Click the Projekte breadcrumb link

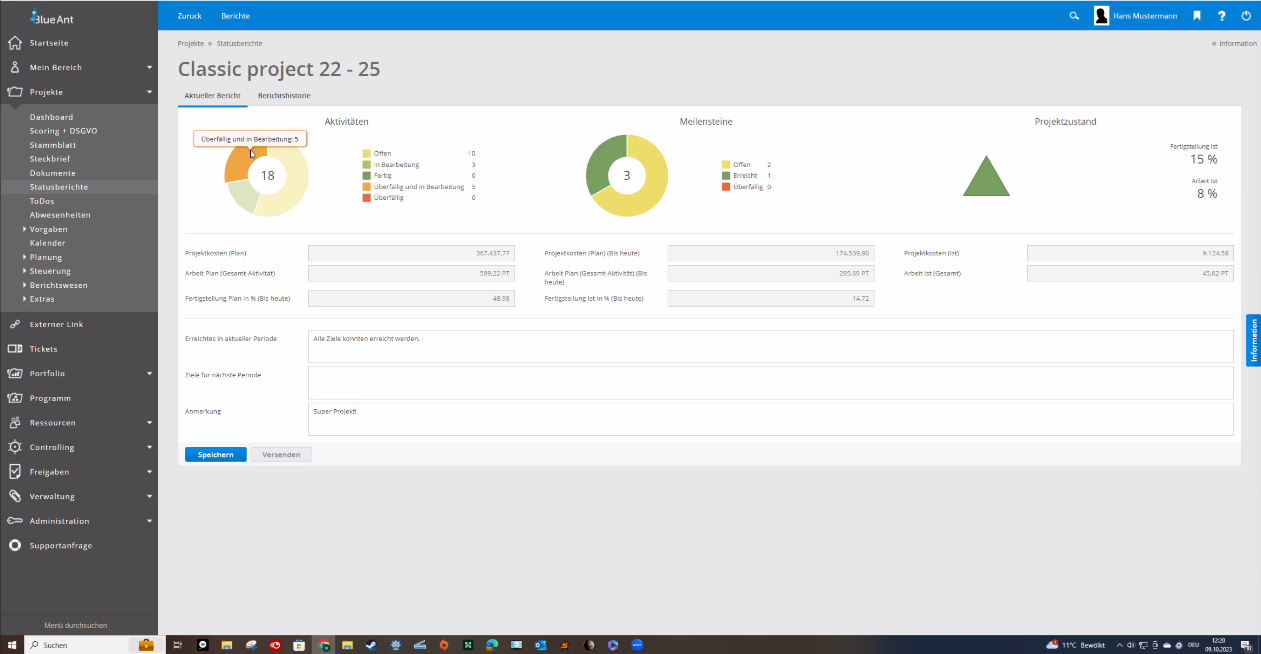tap(190, 44)
